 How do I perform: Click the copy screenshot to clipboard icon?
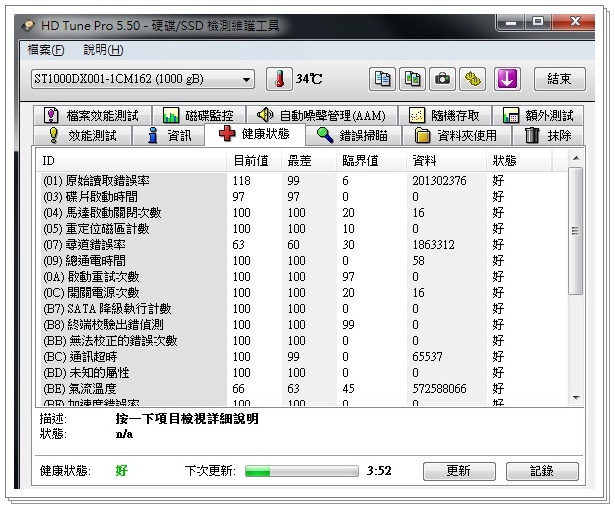412,79
